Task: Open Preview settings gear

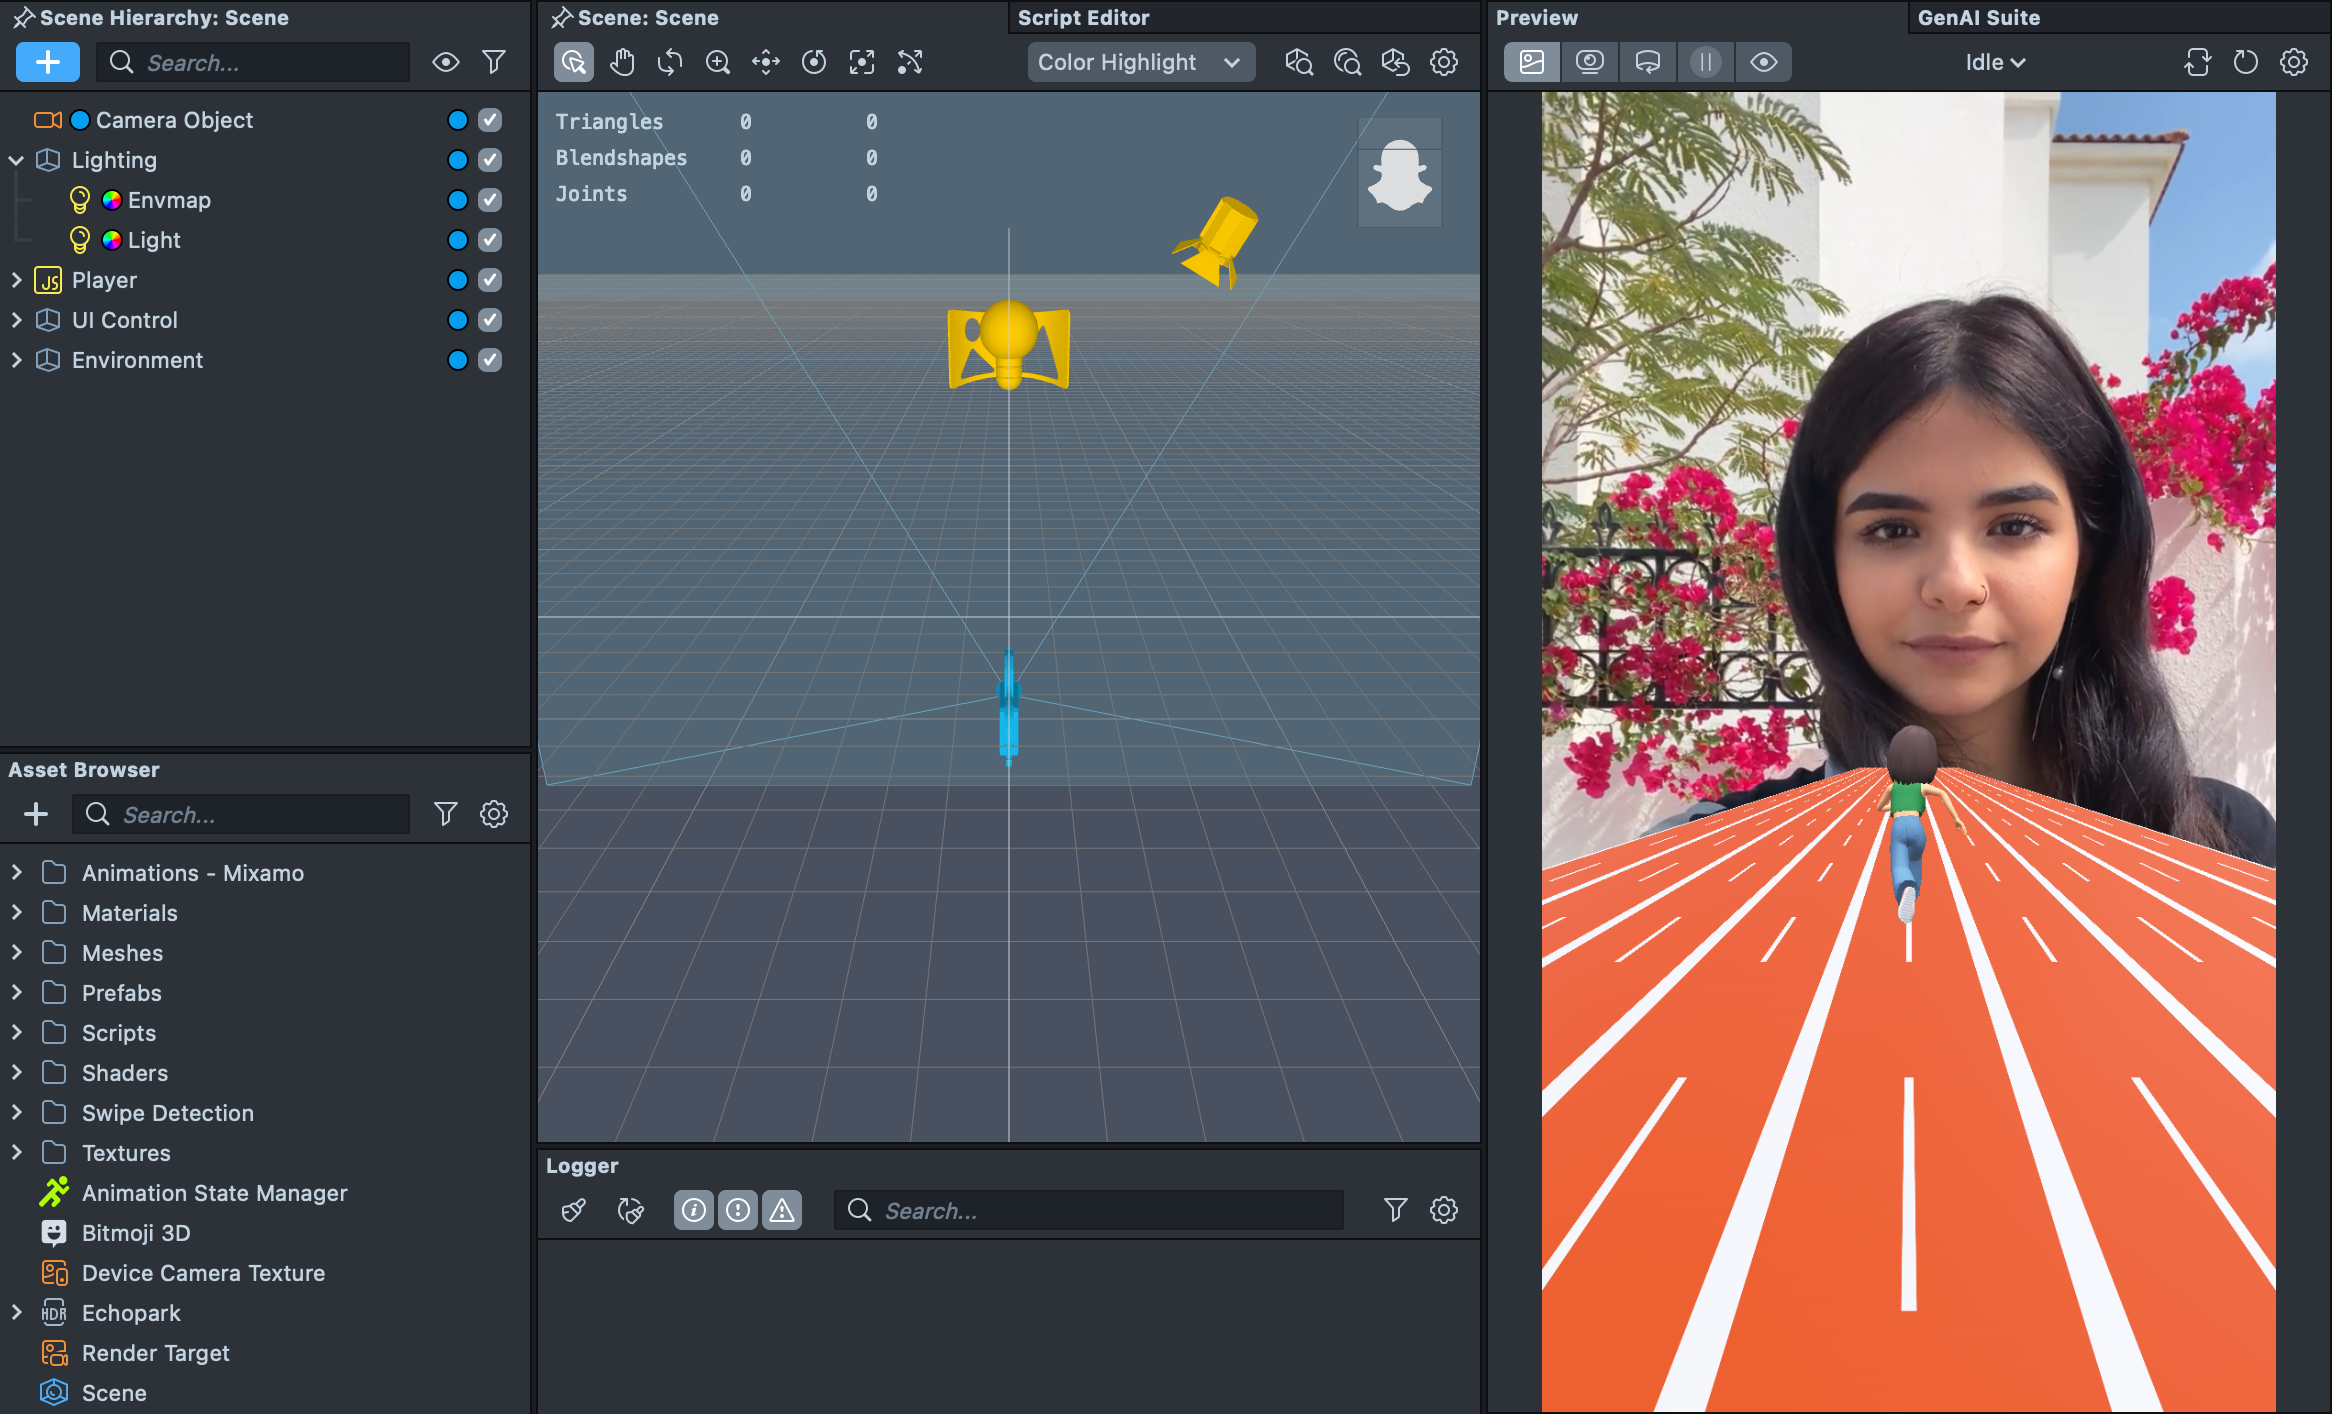Action: coord(2294,62)
